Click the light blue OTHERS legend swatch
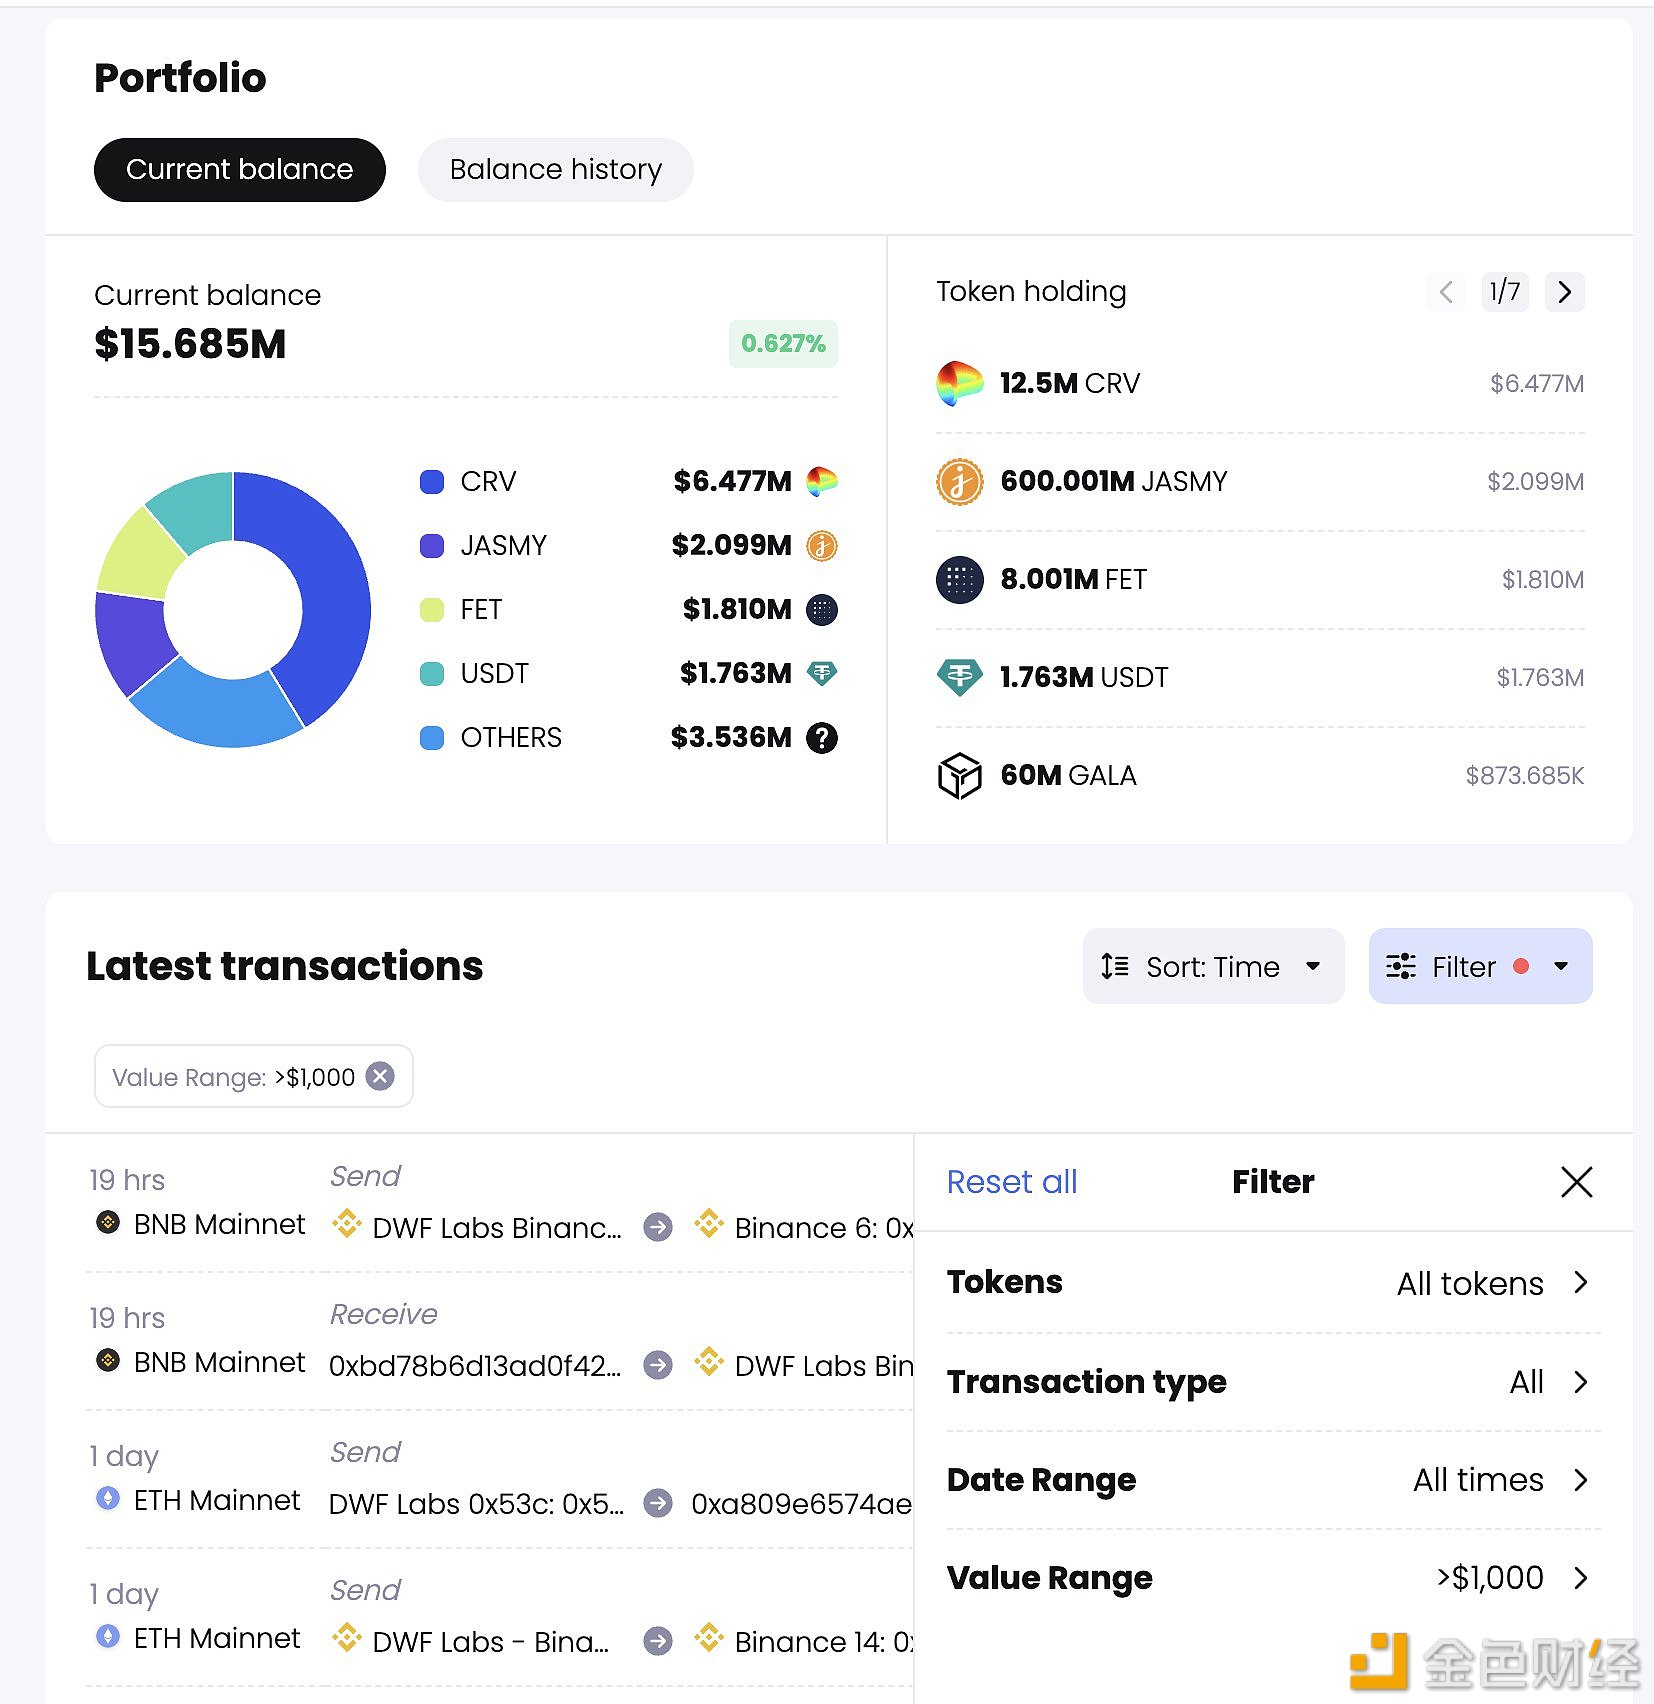 coord(432,738)
